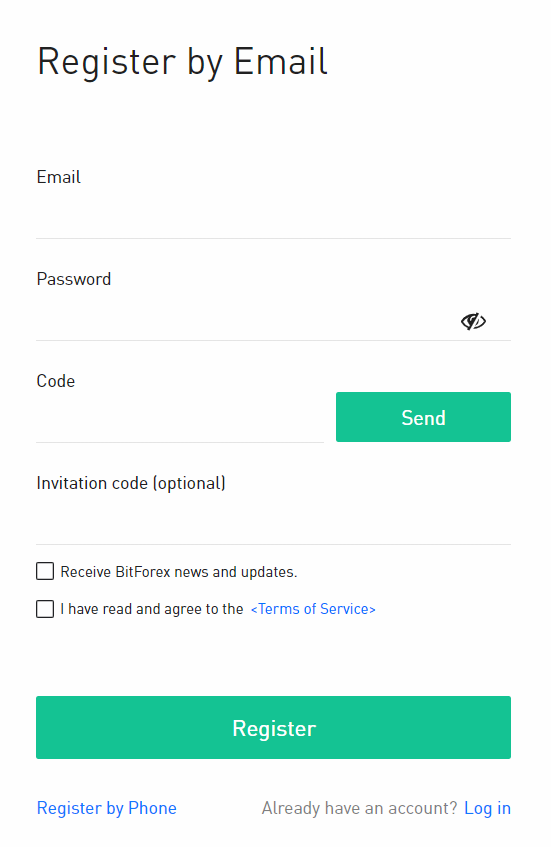
Task: Open the Terms of Service link
Action: pos(313,609)
